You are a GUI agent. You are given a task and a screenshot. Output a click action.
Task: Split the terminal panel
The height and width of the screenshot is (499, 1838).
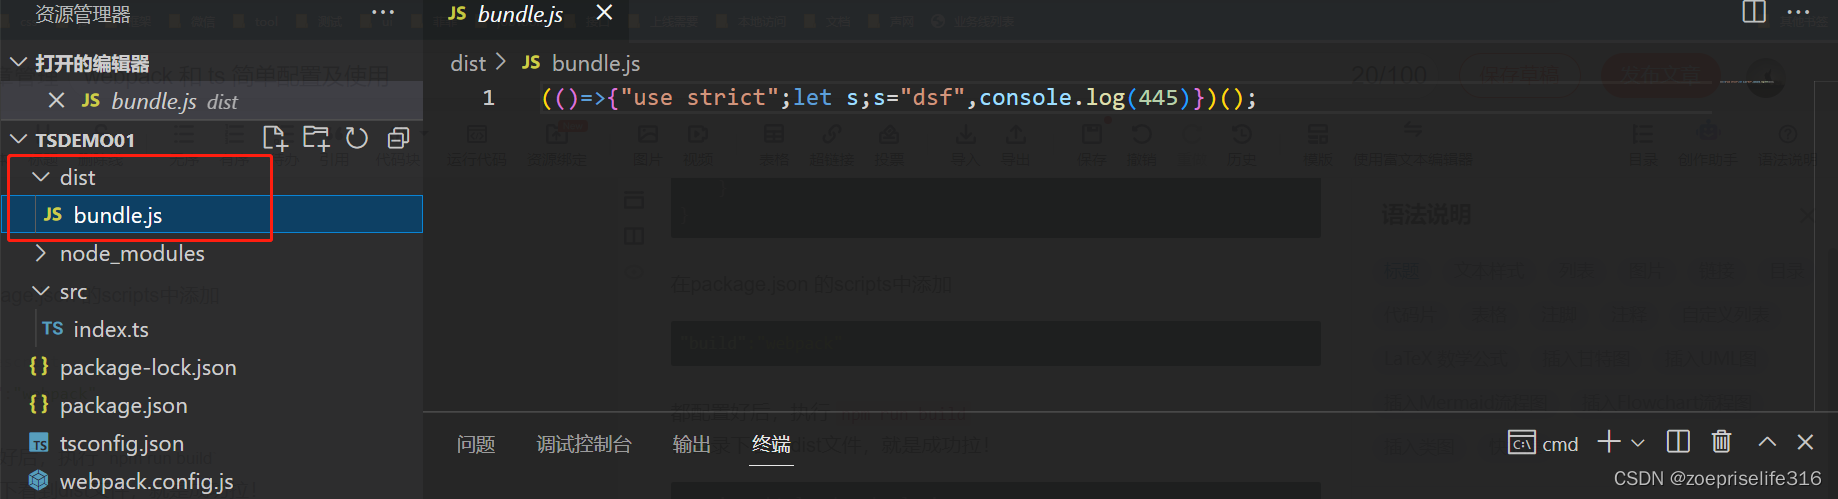pyautogui.click(x=1678, y=442)
